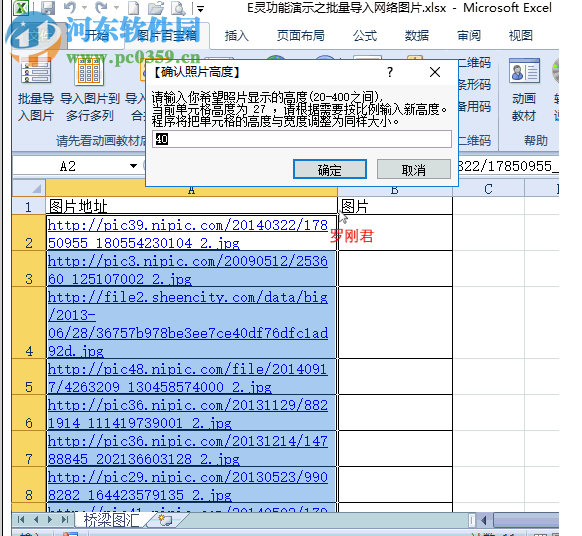
Task: Select row 8 header
Action: coord(29,485)
